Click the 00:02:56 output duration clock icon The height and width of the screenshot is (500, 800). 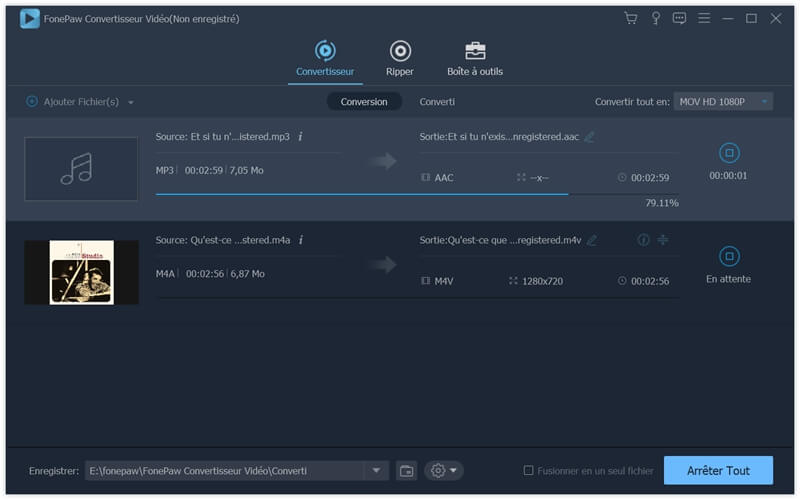tap(621, 281)
